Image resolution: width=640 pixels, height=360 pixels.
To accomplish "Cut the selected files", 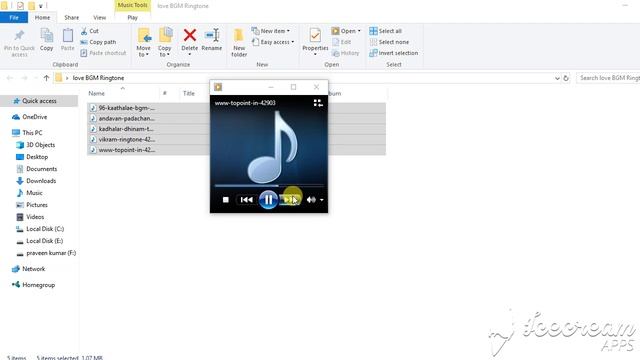I will 90,31.
